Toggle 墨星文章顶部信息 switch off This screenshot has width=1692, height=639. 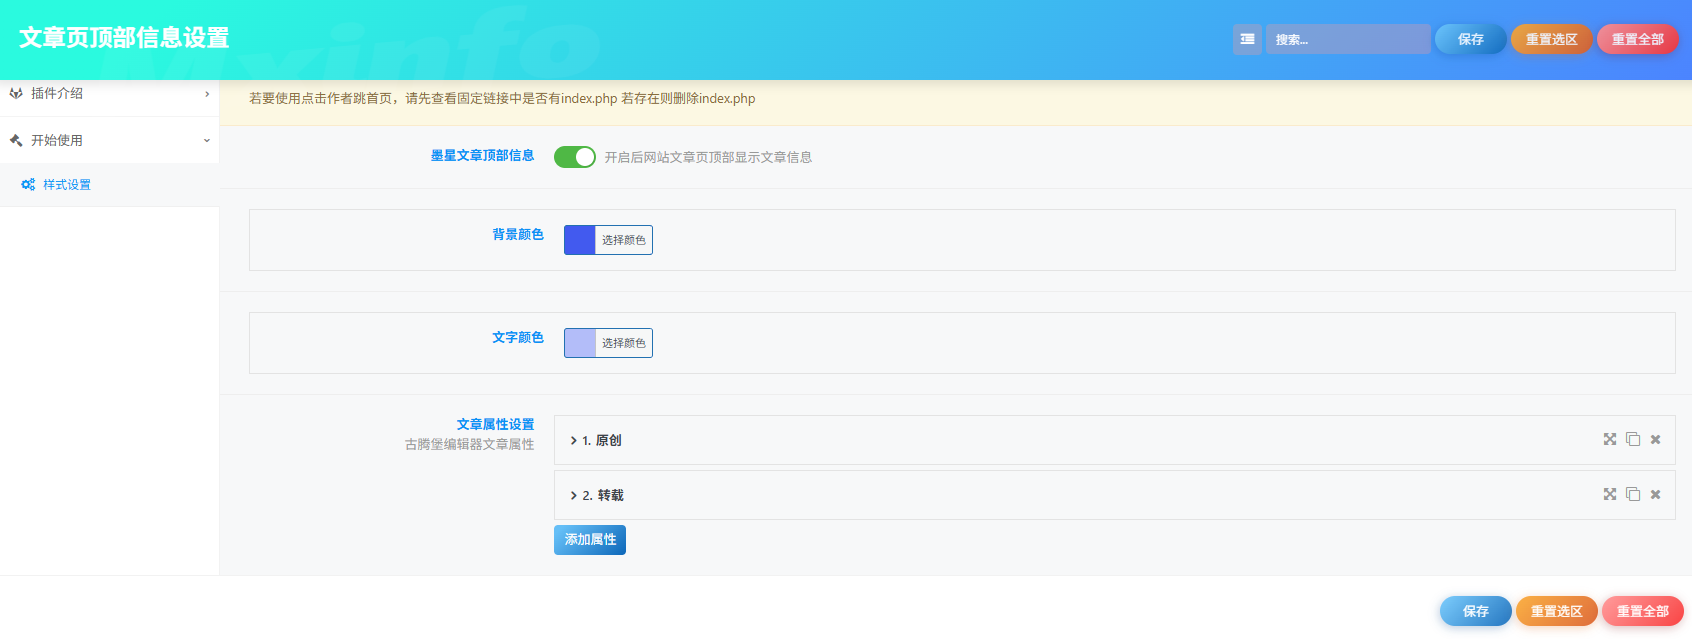pos(575,157)
